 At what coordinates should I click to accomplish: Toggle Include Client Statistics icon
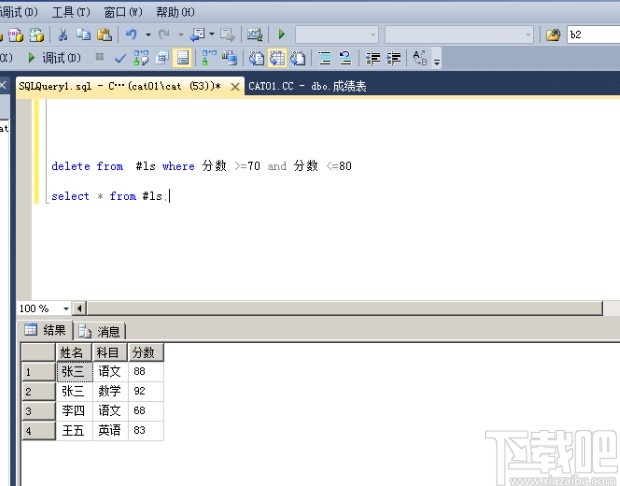tap(229, 58)
